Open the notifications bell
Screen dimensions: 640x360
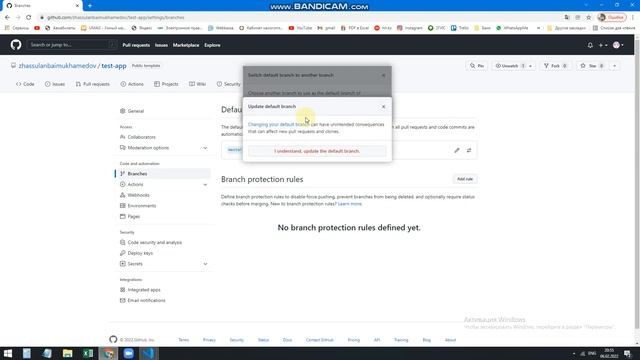tap(590, 45)
